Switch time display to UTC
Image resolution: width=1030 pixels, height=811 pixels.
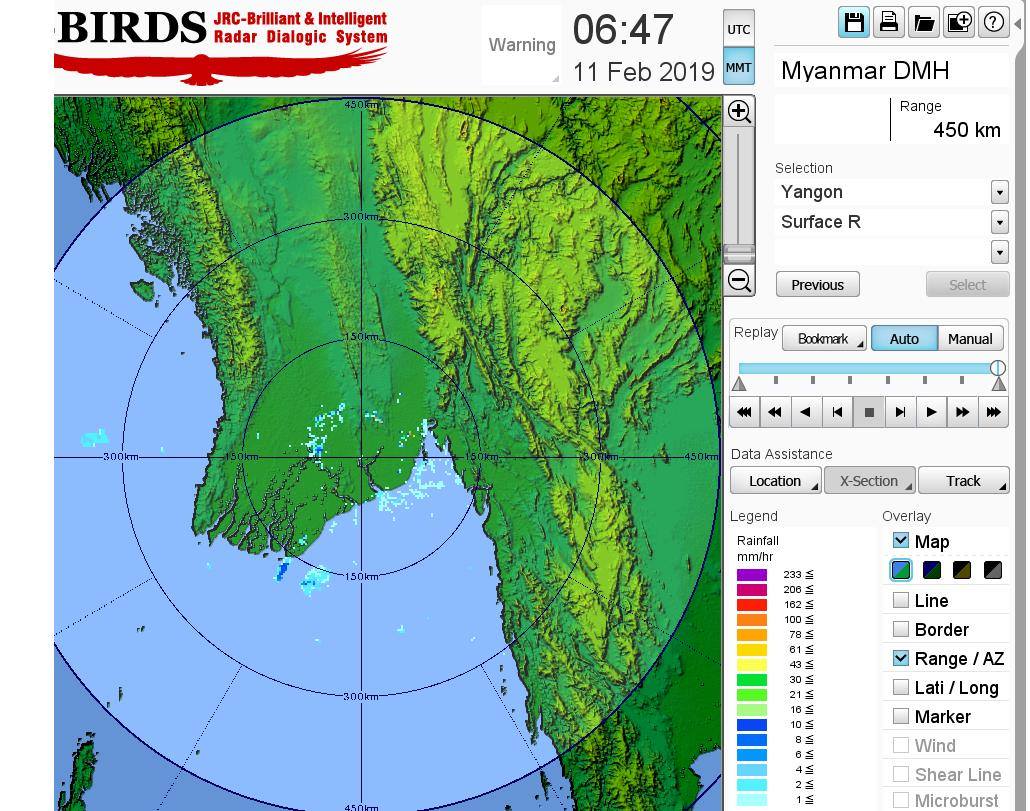coord(738,29)
